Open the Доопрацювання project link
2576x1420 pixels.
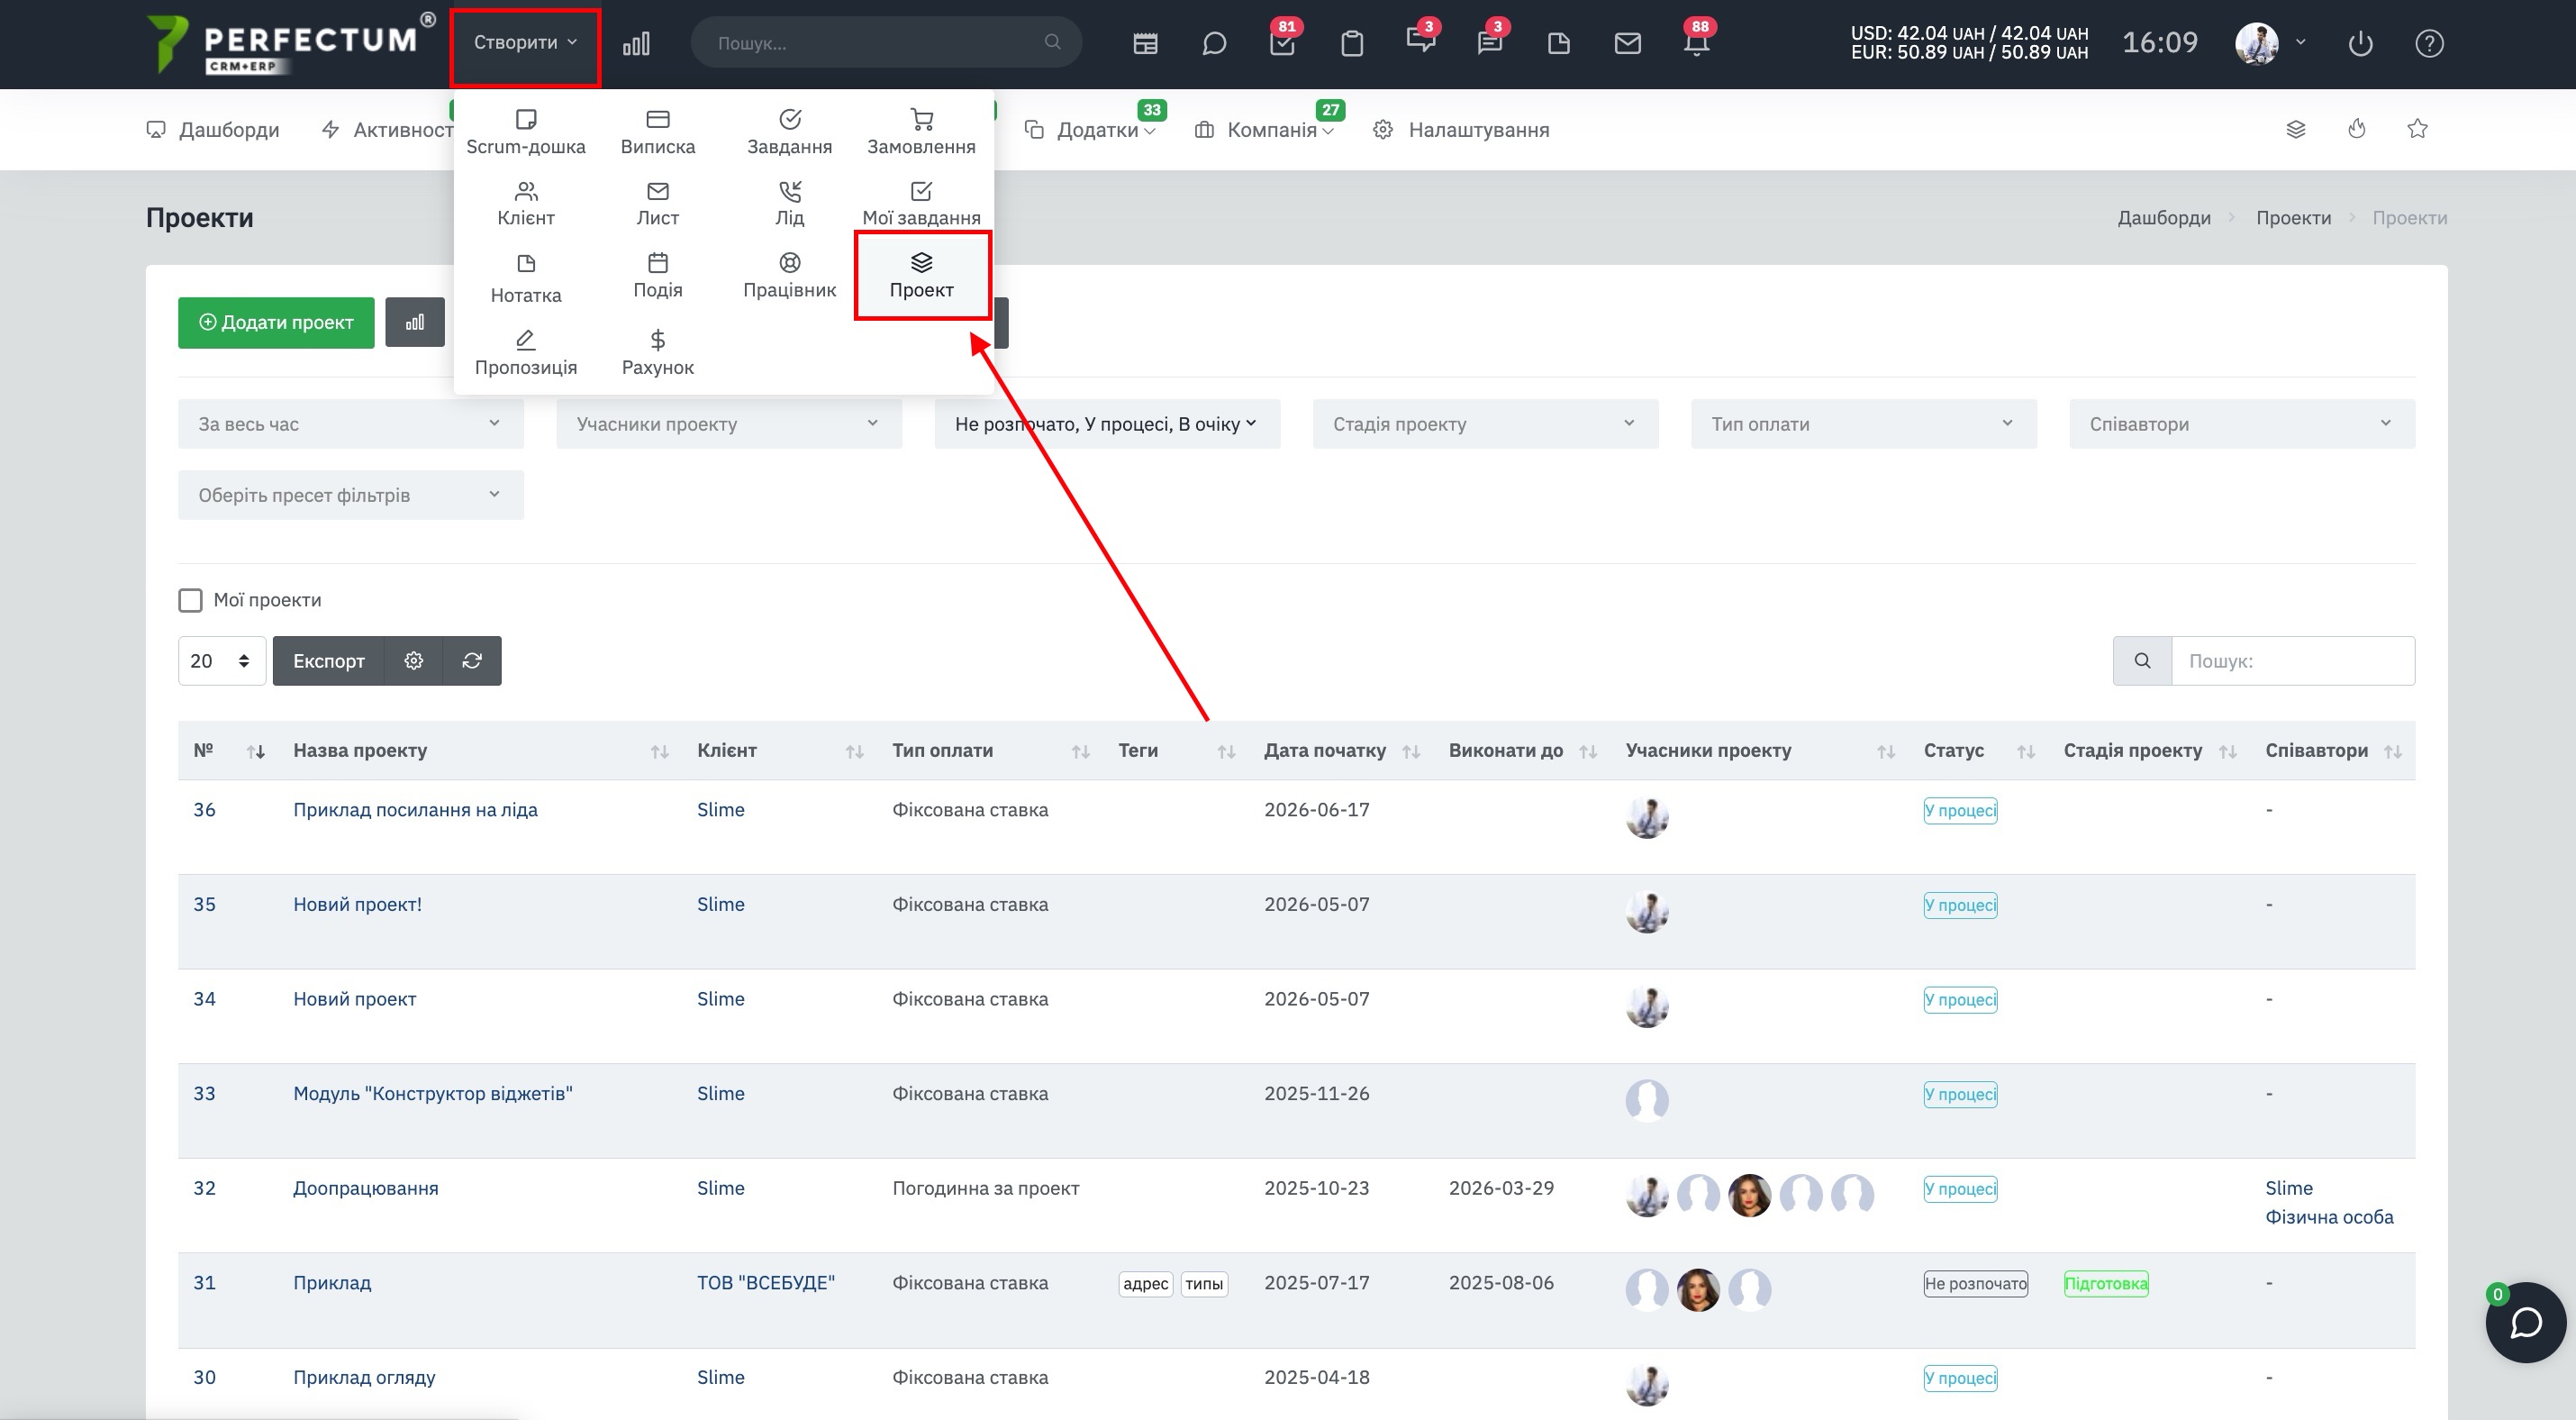point(365,1187)
